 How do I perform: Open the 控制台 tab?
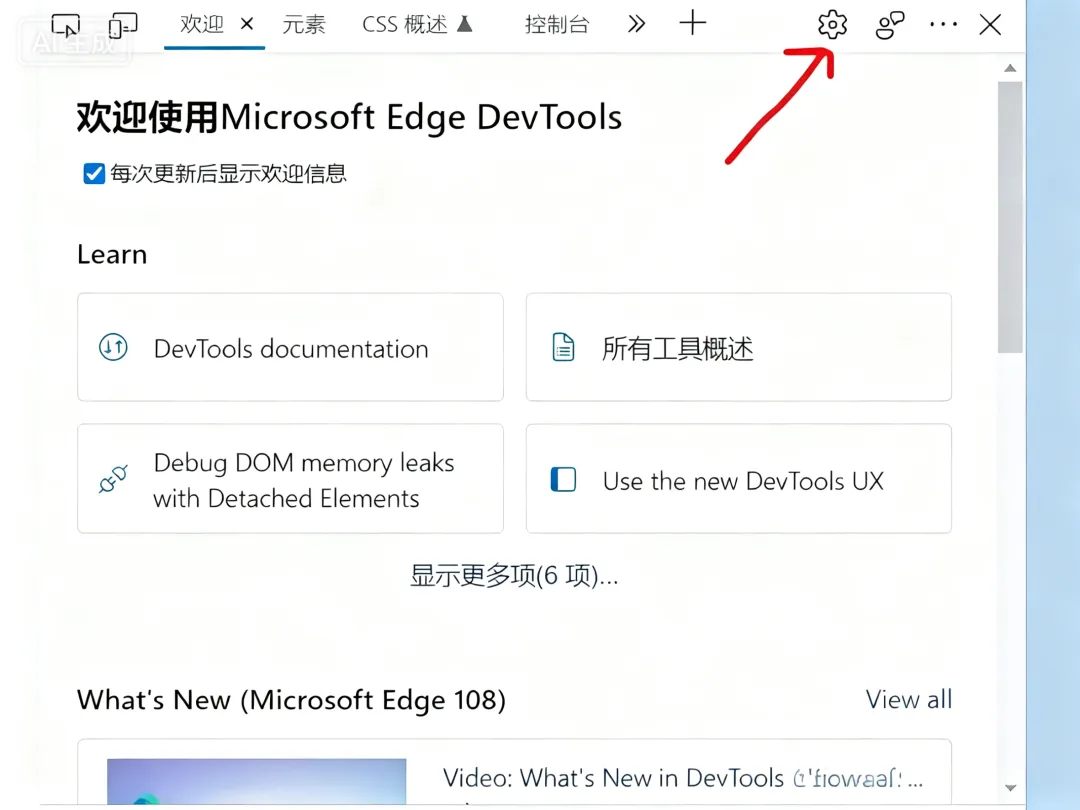pyautogui.click(x=557, y=25)
